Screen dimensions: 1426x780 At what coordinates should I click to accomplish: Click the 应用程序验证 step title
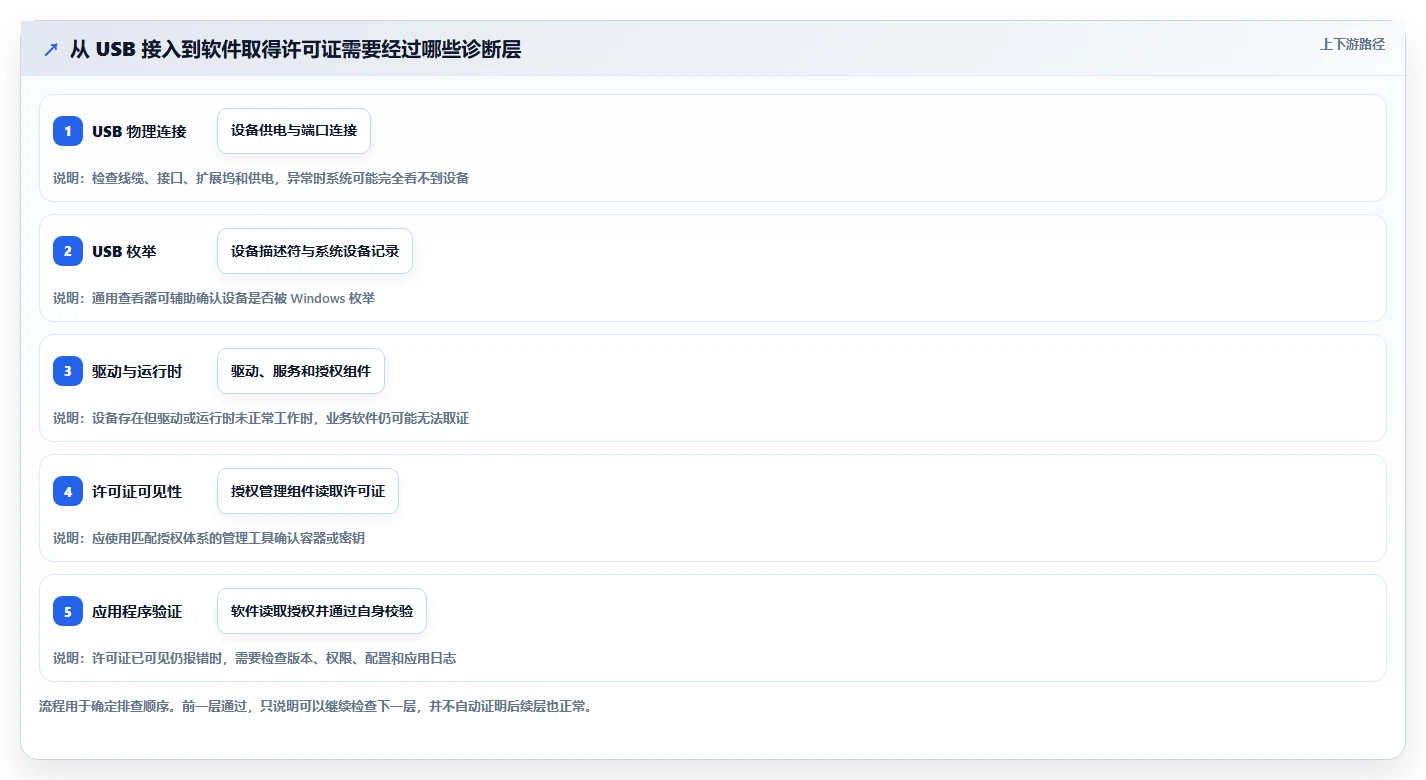point(137,611)
